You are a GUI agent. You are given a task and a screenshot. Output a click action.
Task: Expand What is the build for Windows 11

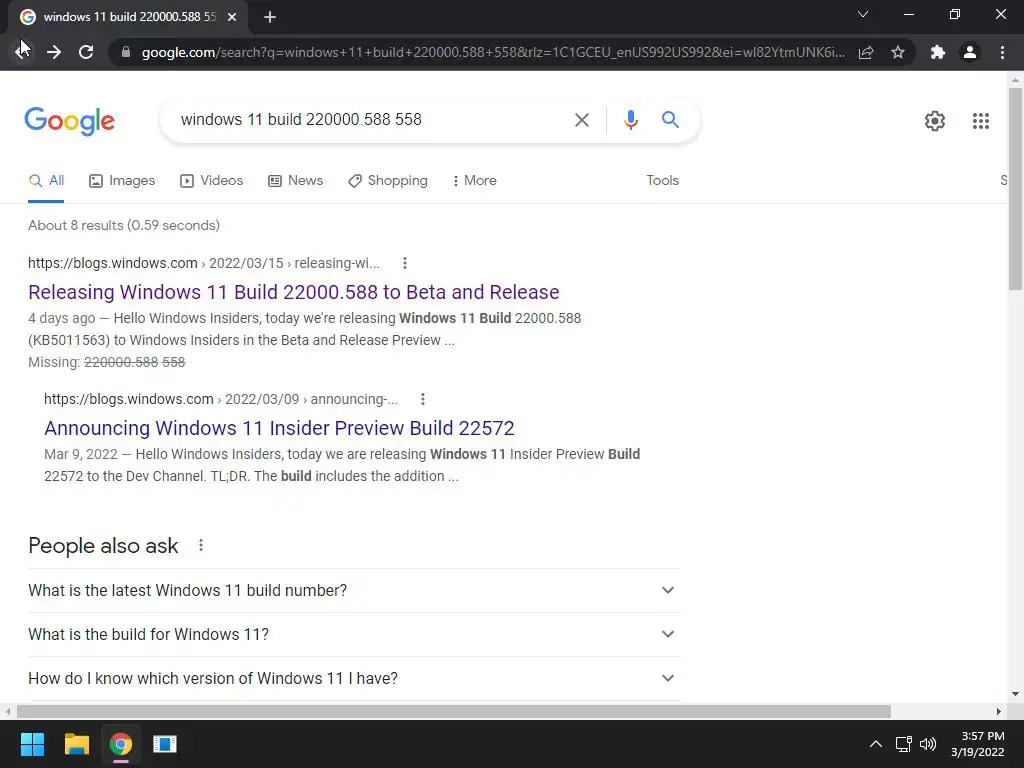tap(353, 635)
